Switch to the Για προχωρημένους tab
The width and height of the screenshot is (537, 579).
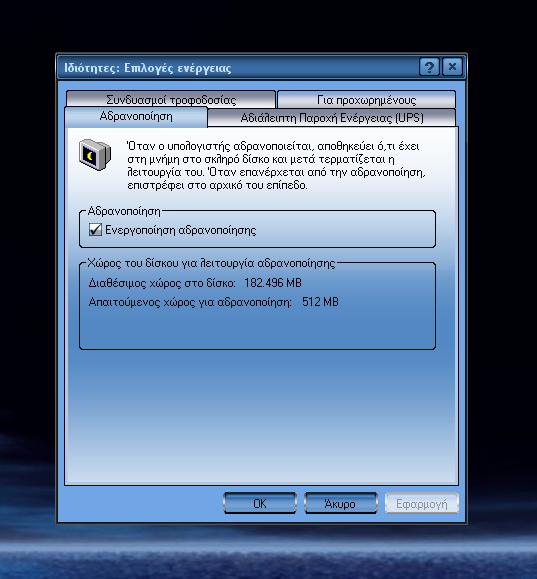366,100
